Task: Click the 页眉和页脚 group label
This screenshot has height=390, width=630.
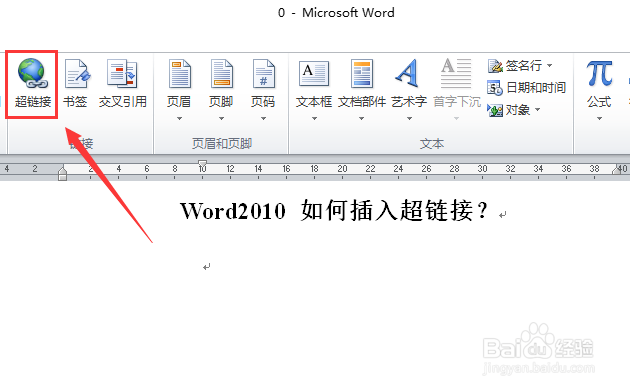Action: 222,143
